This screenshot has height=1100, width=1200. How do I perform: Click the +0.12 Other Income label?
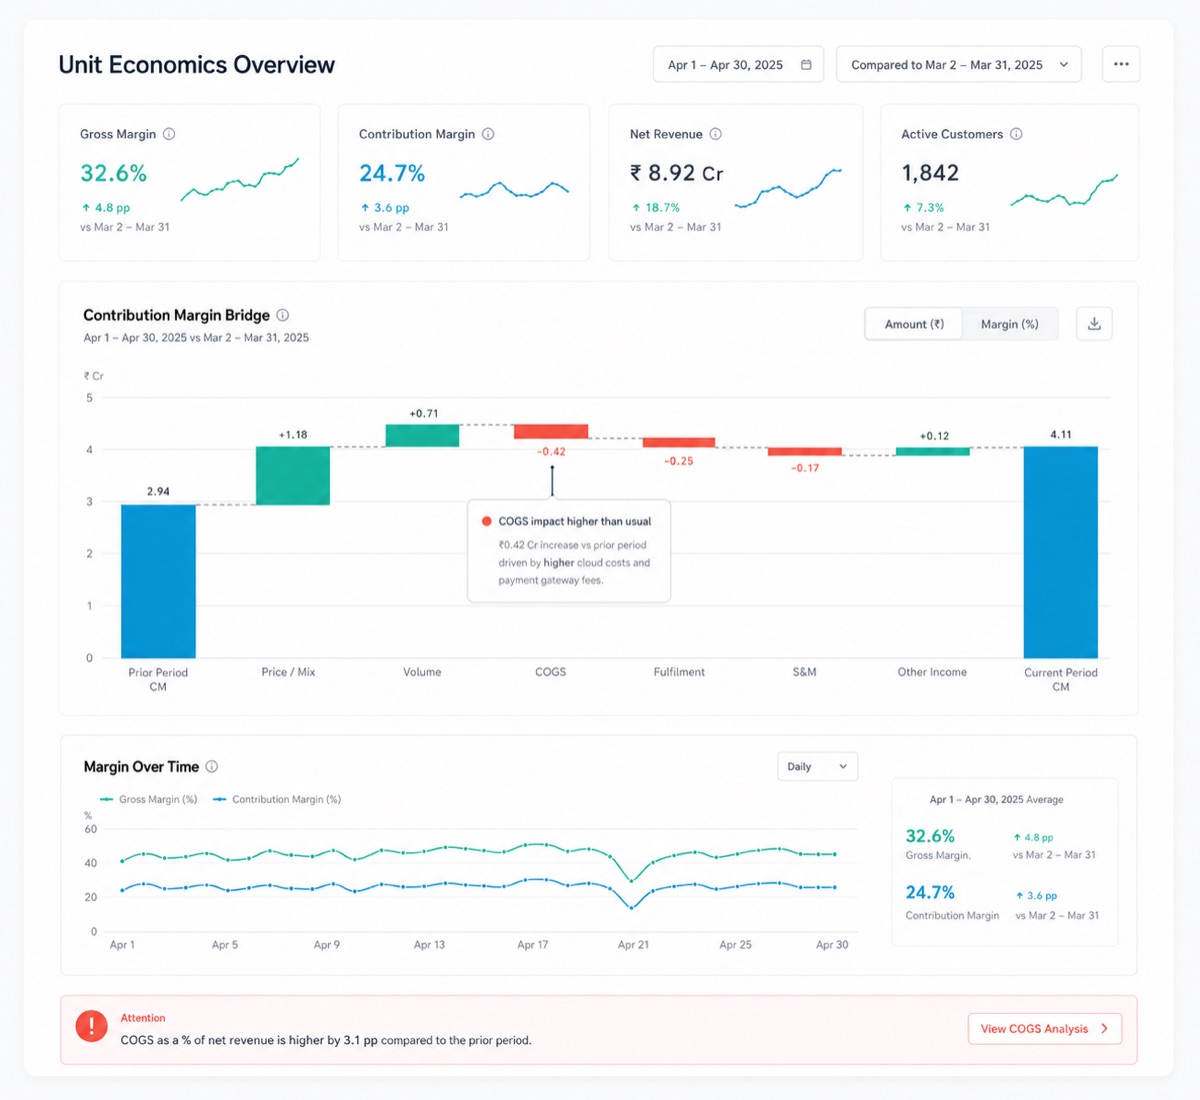pos(934,436)
